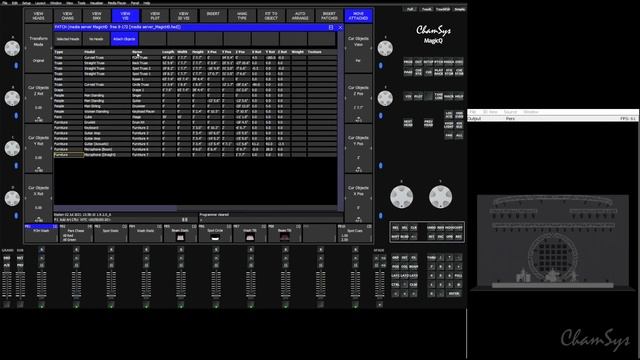Click the encoder wheel beside Cur Objects Y Rot
Image resolution: width=640 pixels, height=360 pixels.
click(12, 148)
